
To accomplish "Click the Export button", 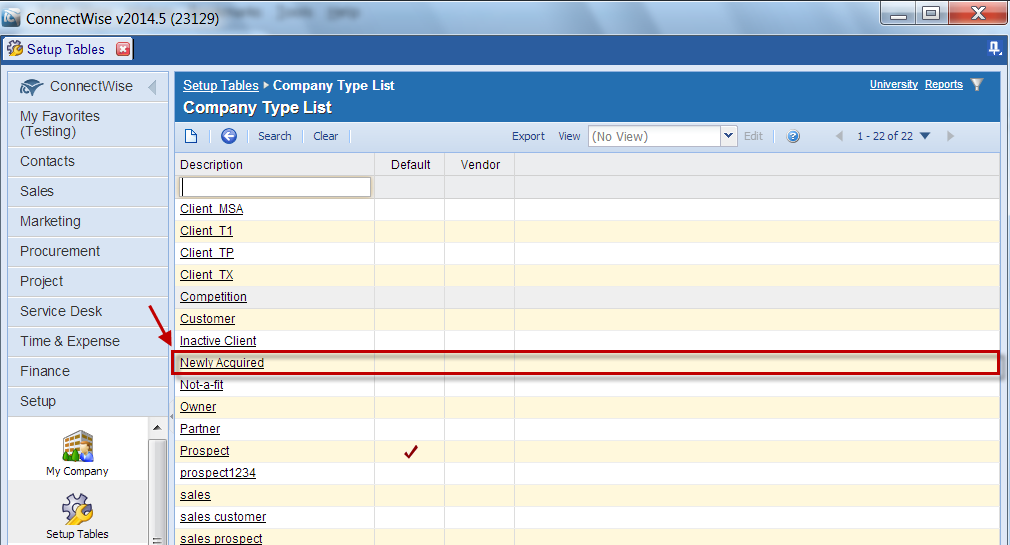I will coord(528,136).
